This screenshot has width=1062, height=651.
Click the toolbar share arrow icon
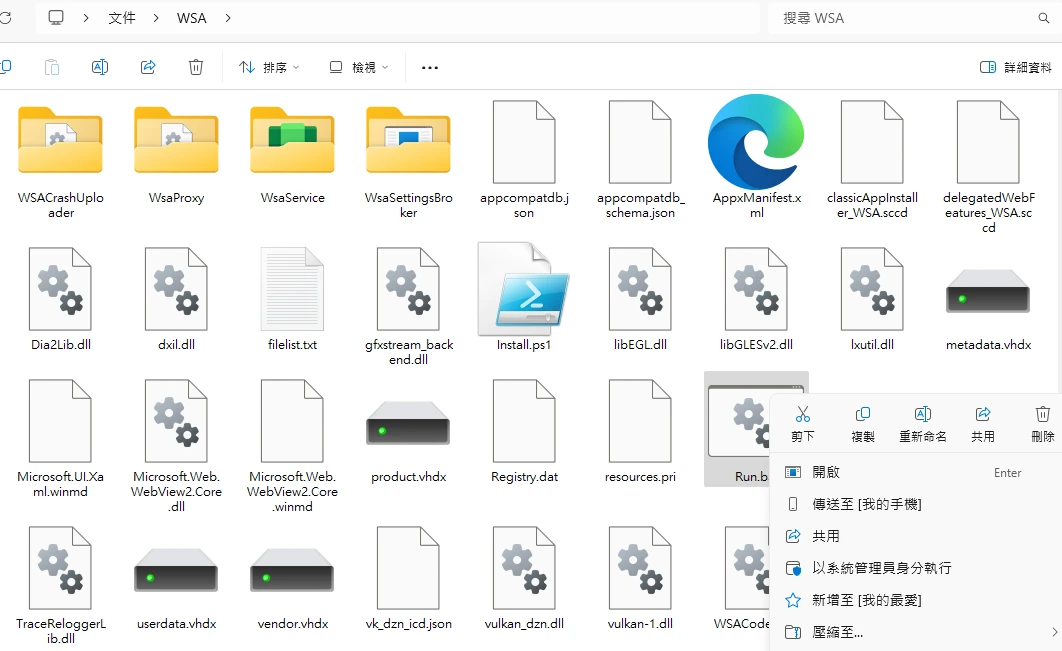148,67
